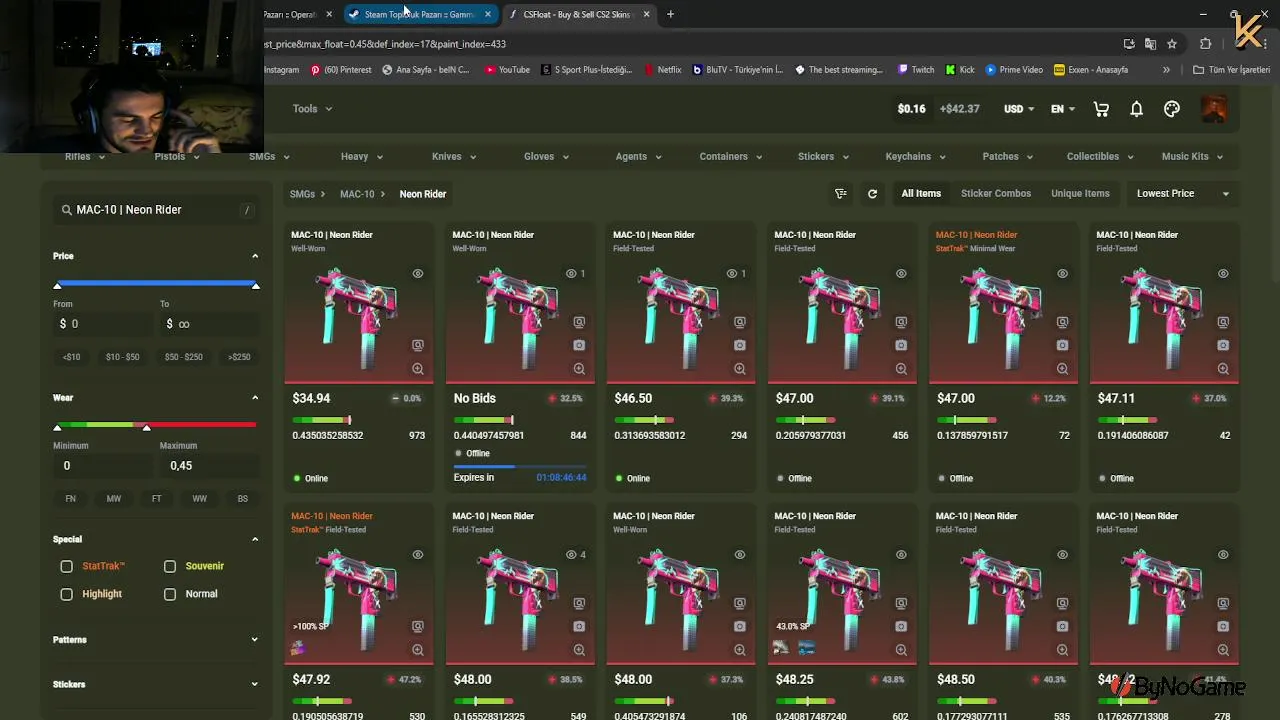The image size is (1280, 720).
Task: Focus the Maximum wear field showing 0,45
Action: [x=209, y=466]
